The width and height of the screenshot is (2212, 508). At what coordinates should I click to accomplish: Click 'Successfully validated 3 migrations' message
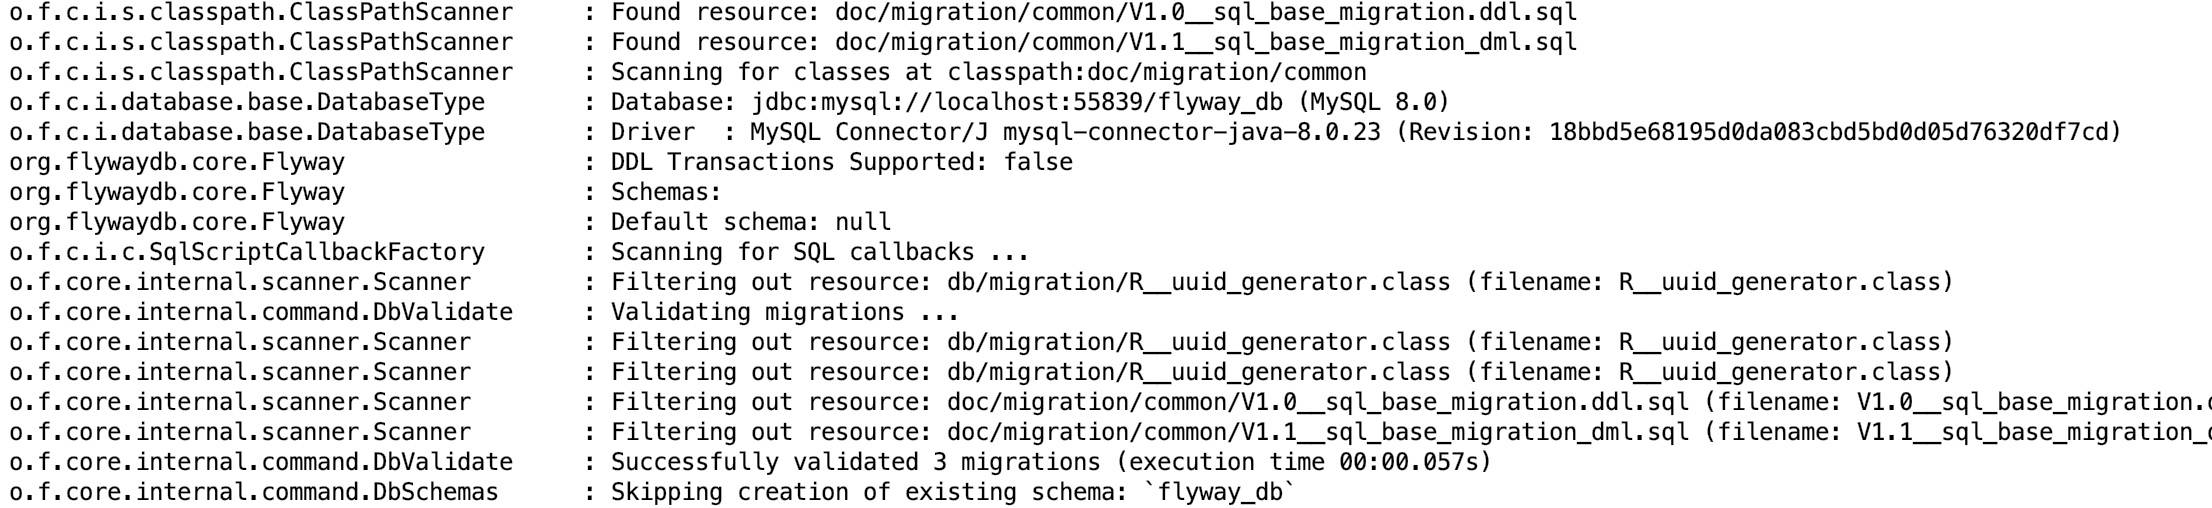point(855,463)
